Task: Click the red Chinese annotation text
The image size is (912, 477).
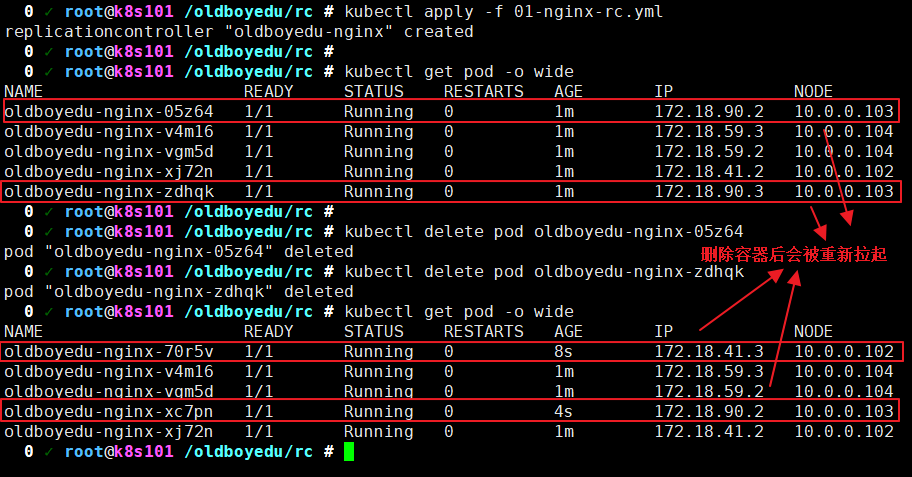Action: pyautogui.click(x=793, y=254)
